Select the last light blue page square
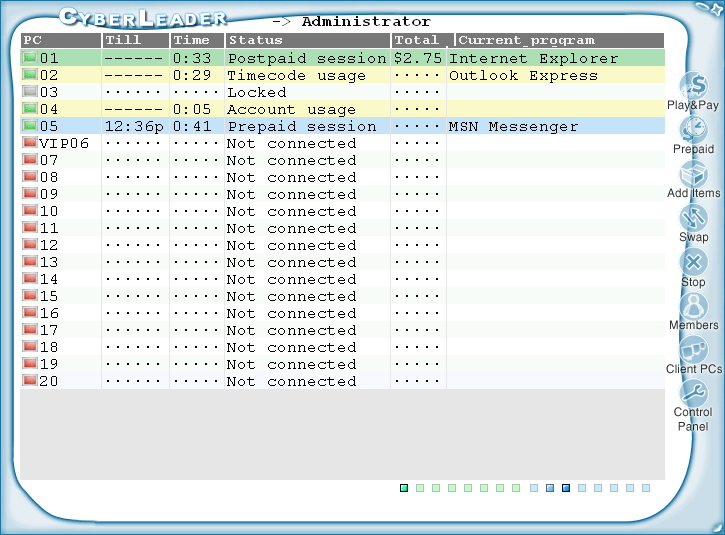Viewport: 725px width, 535px height. [646, 488]
